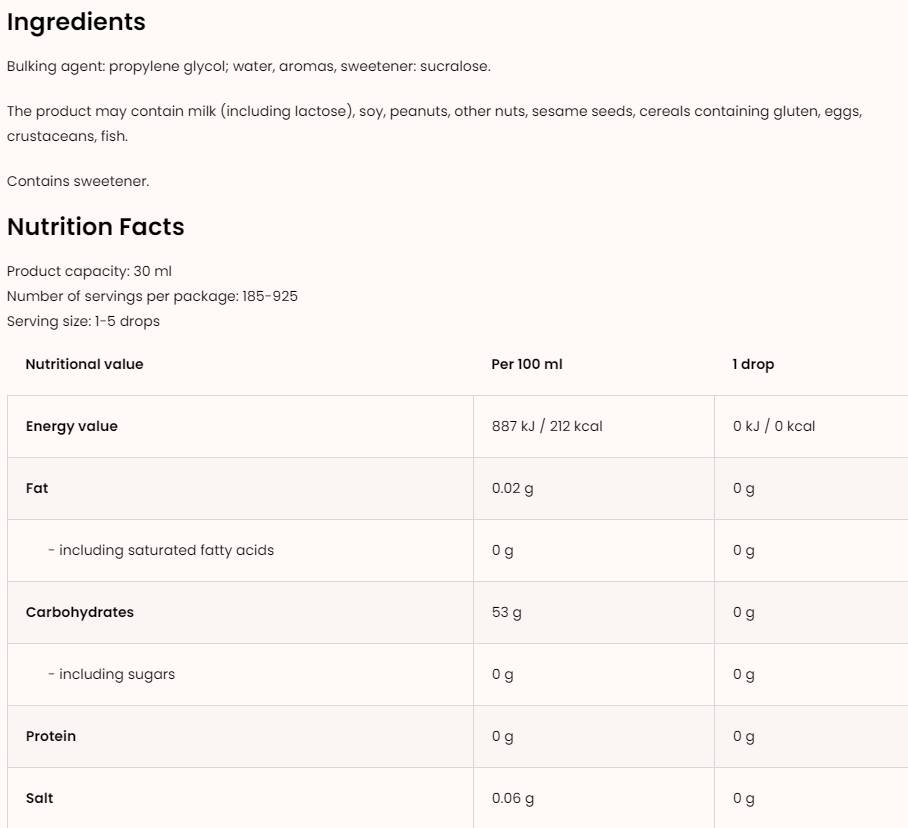Click the 'Per 100 ml' column header
The width and height of the screenshot is (908, 828).
tap(527, 364)
